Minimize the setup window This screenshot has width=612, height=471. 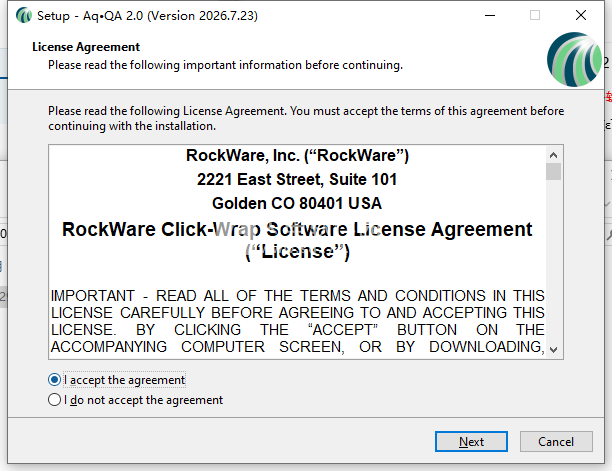tap(490, 16)
